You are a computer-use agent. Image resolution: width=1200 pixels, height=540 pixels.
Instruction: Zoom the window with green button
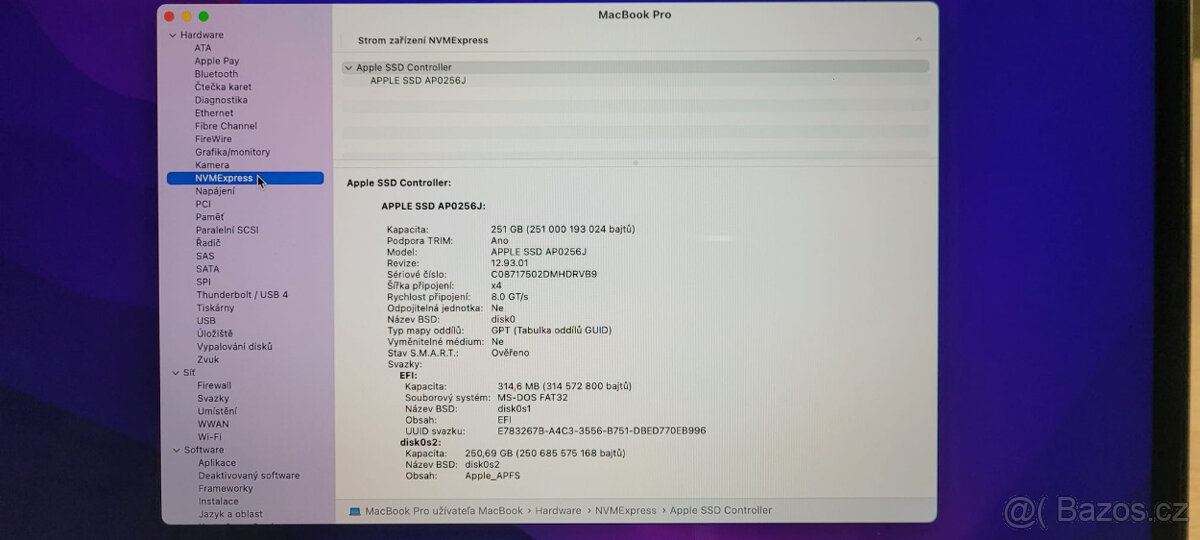point(204,16)
